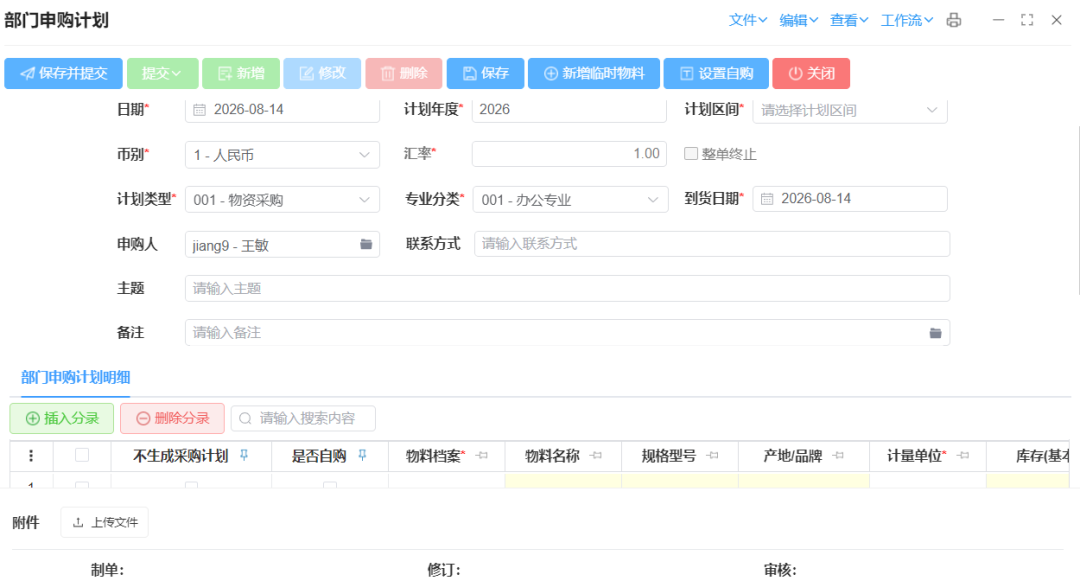Open folder icon in 备注 field
This screenshot has height=581, width=1080.
pos(935,333)
